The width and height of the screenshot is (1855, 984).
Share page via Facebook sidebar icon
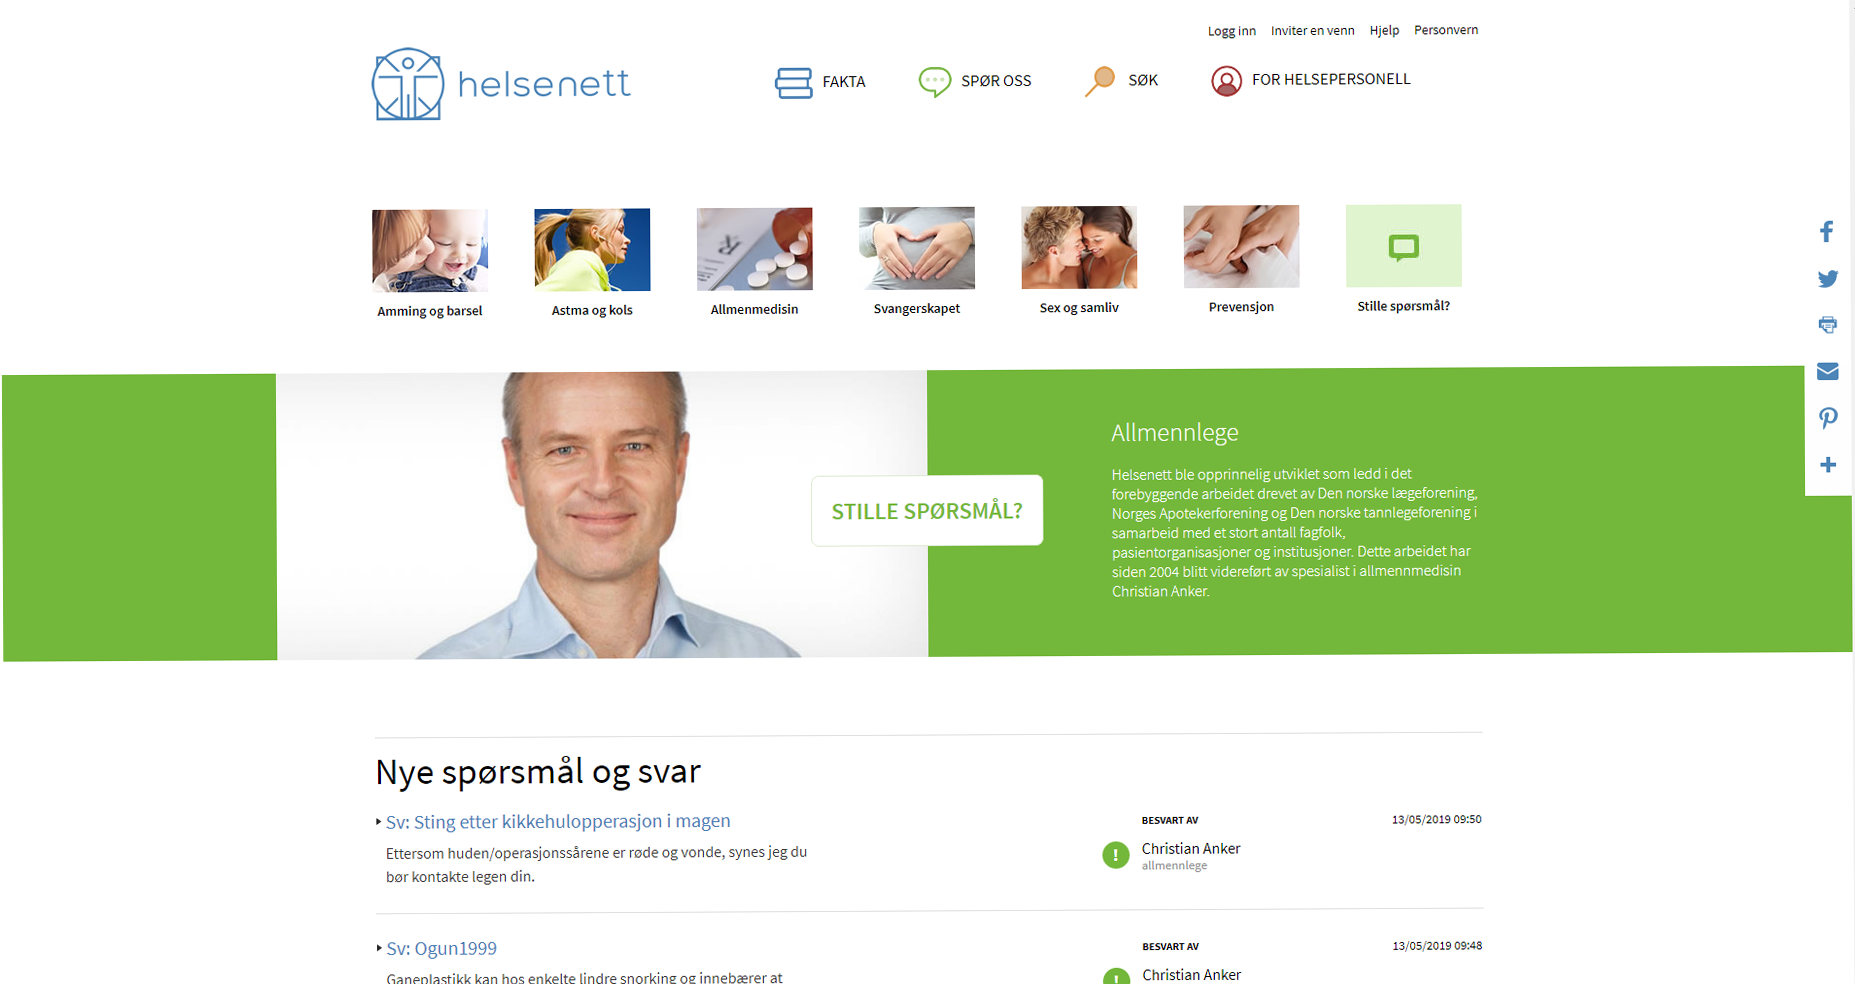1827,232
